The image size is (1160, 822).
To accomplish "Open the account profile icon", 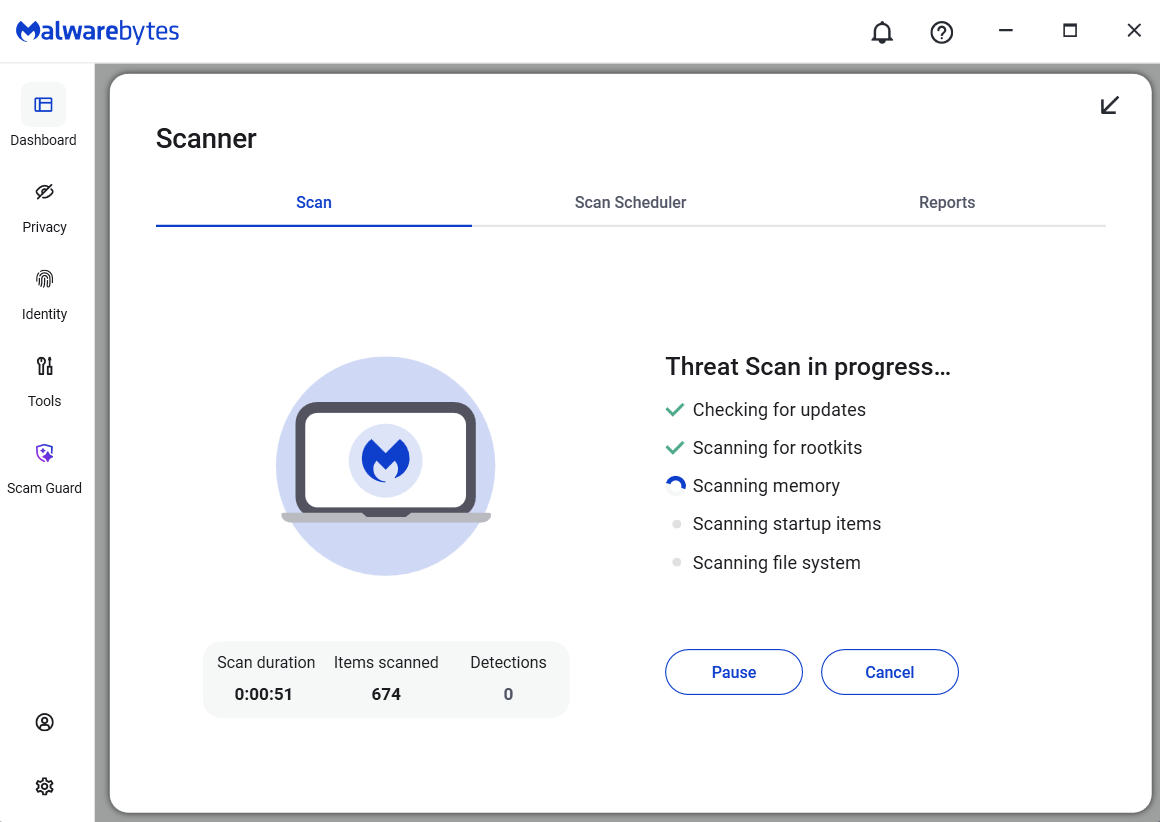I will pyautogui.click(x=44, y=722).
